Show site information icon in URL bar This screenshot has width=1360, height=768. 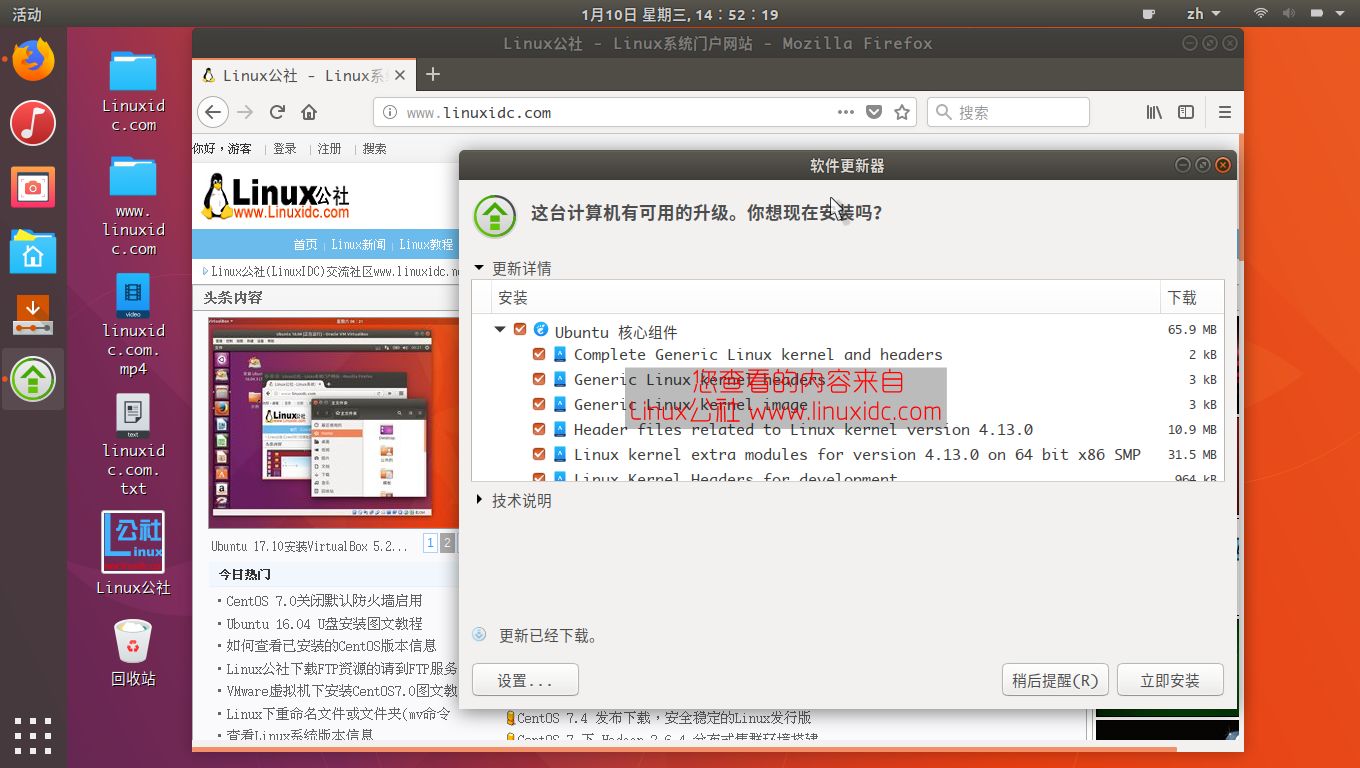[390, 112]
